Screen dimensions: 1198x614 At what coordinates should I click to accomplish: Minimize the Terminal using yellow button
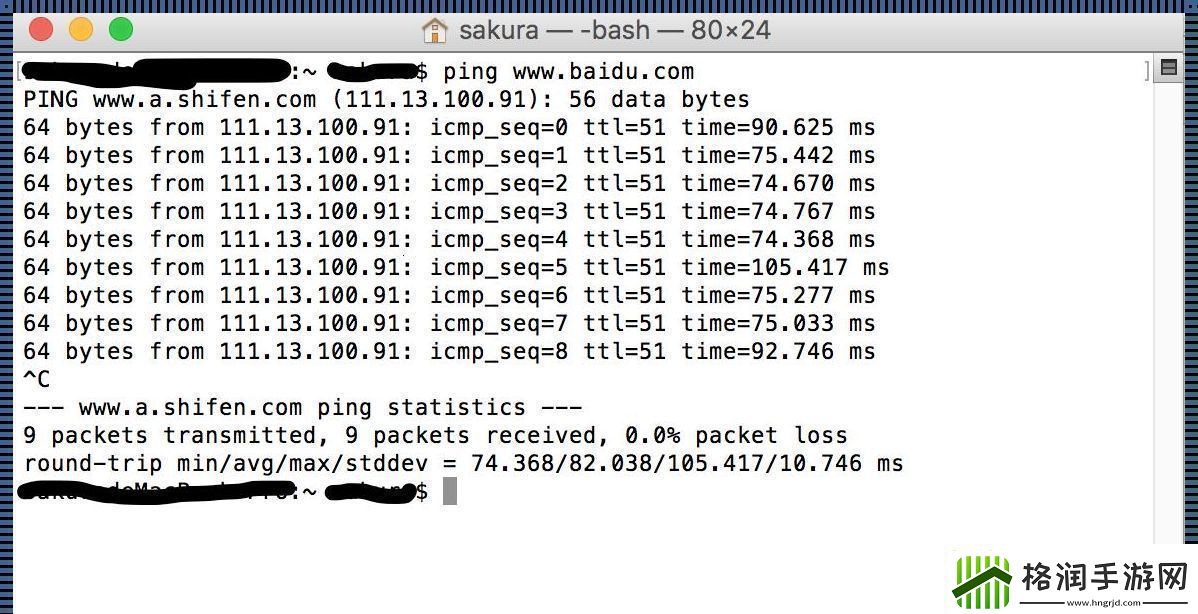tap(81, 30)
